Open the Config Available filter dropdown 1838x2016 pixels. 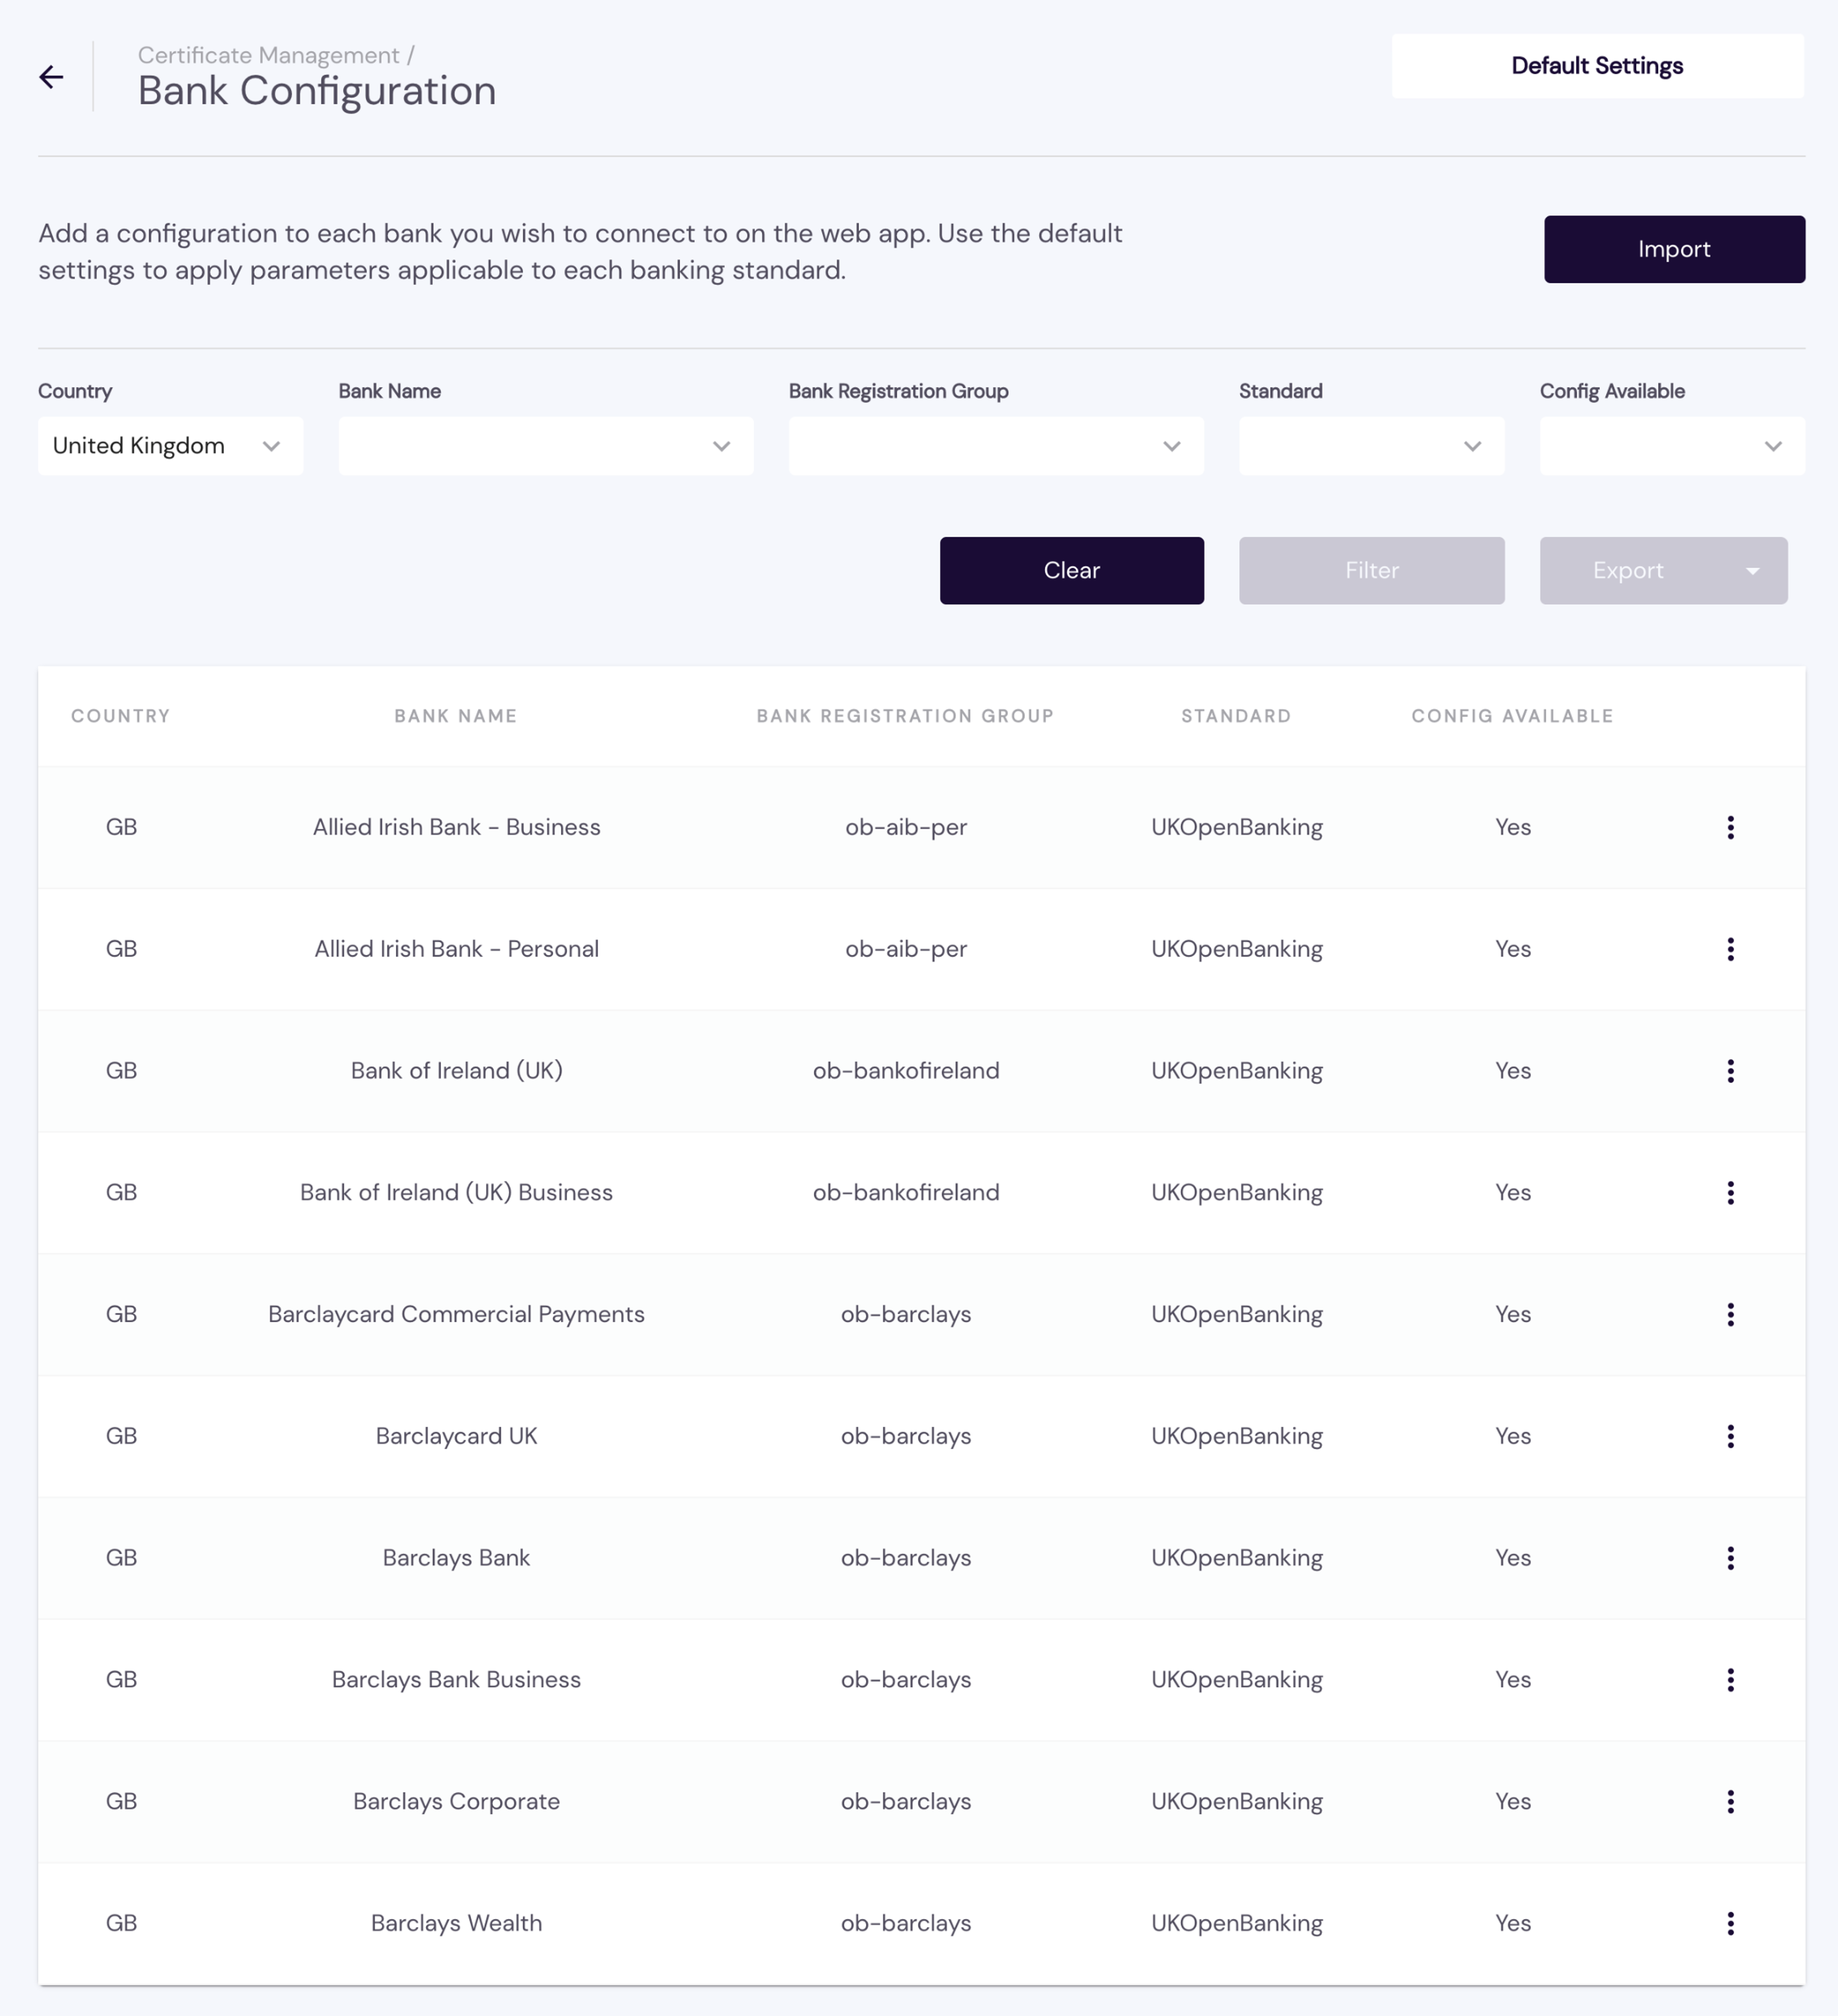click(x=1671, y=446)
